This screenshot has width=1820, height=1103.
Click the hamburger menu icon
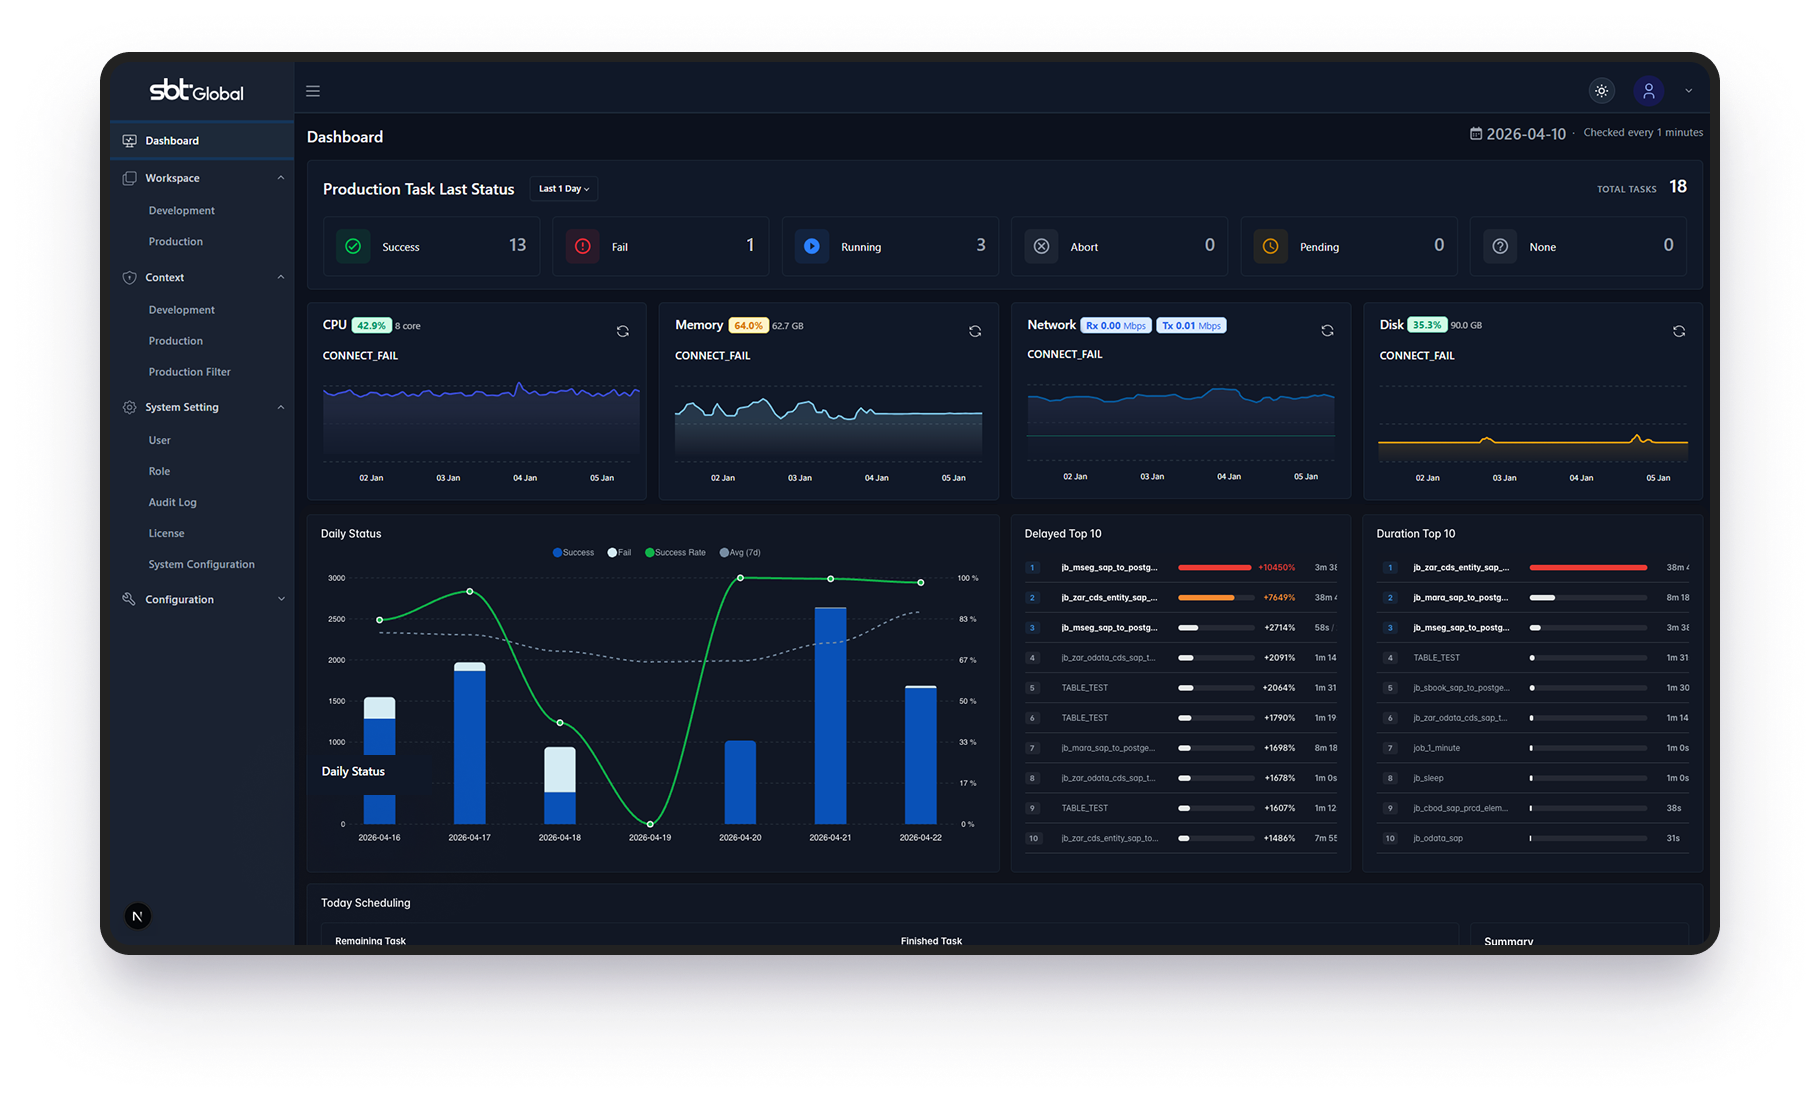point(313,91)
